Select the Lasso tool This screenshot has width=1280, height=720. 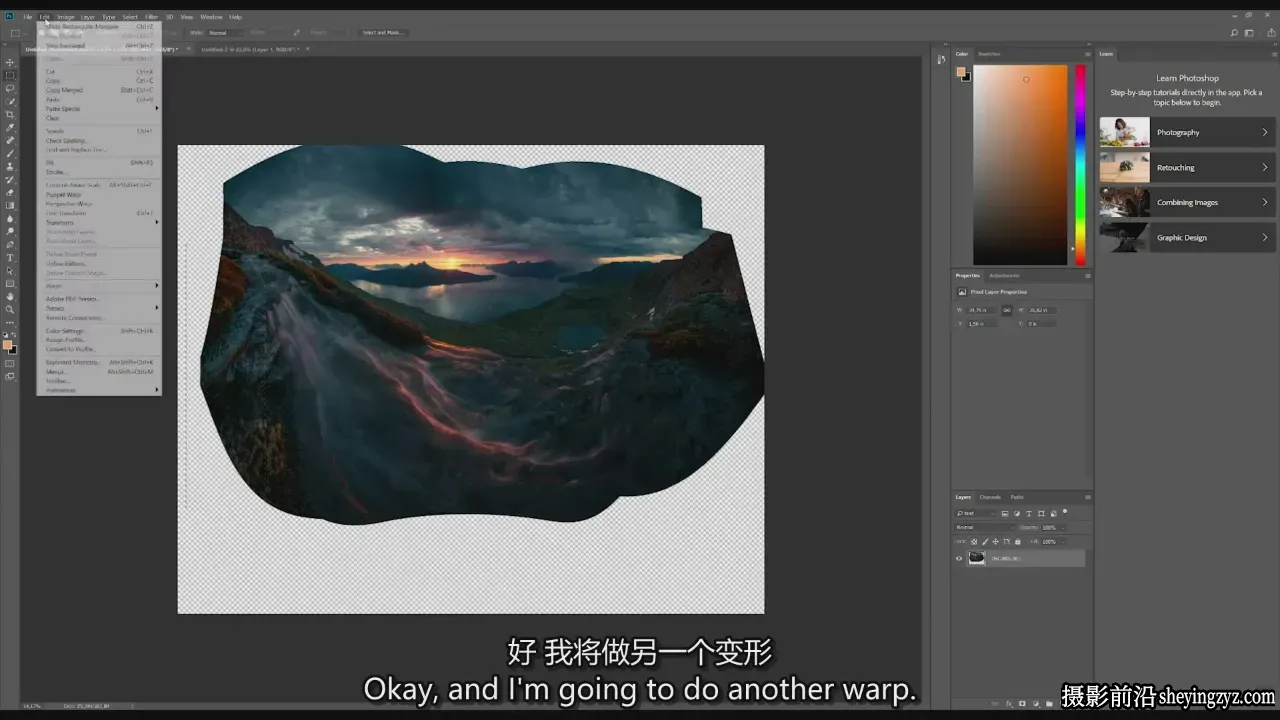coord(10,89)
